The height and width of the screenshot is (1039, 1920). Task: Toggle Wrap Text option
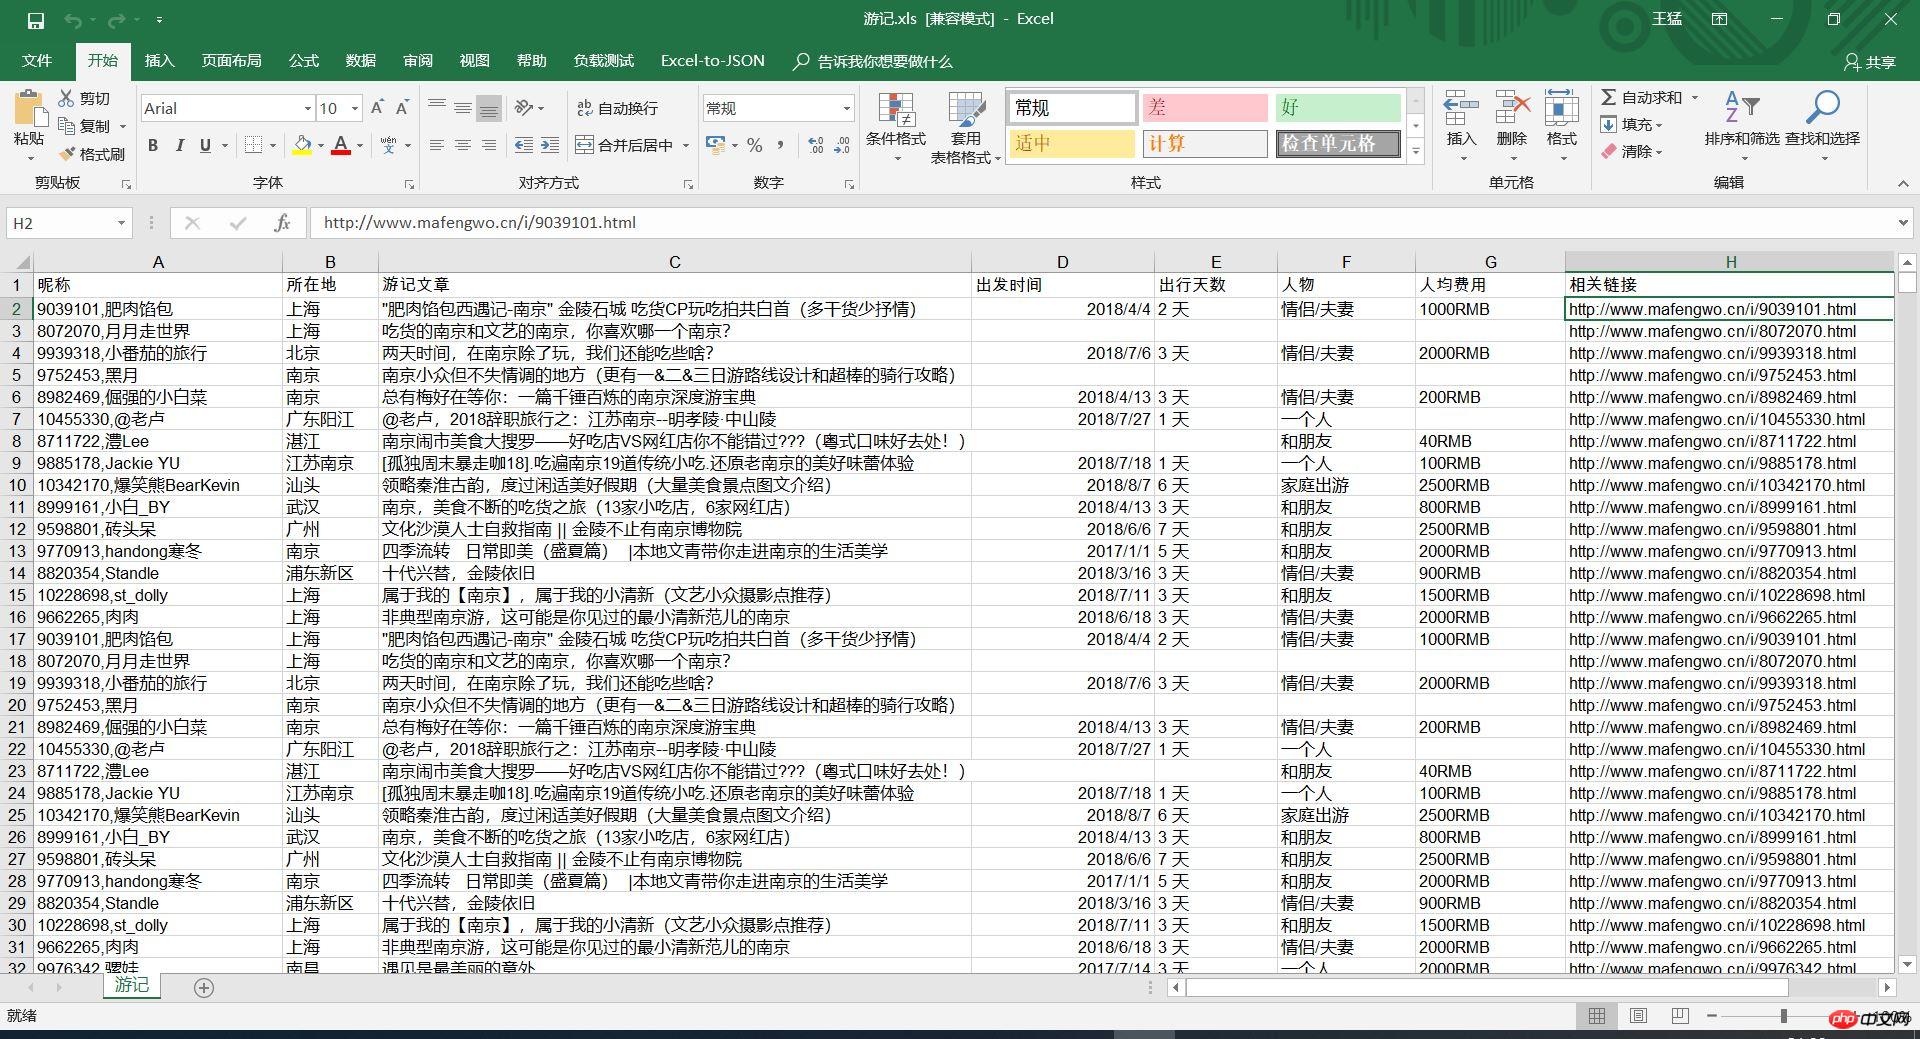point(617,108)
